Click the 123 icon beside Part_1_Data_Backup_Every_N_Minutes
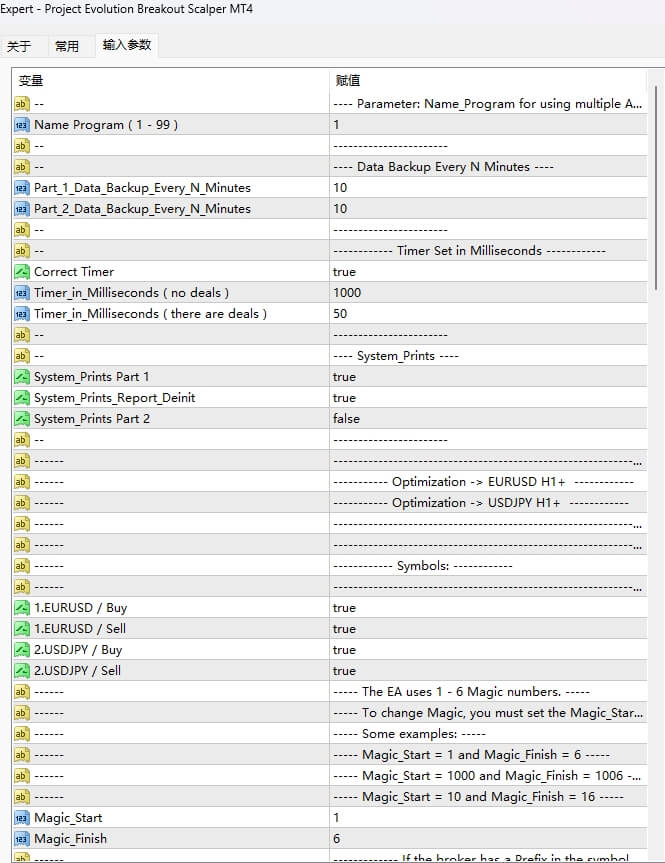The height and width of the screenshot is (863, 665). [19, 187]
